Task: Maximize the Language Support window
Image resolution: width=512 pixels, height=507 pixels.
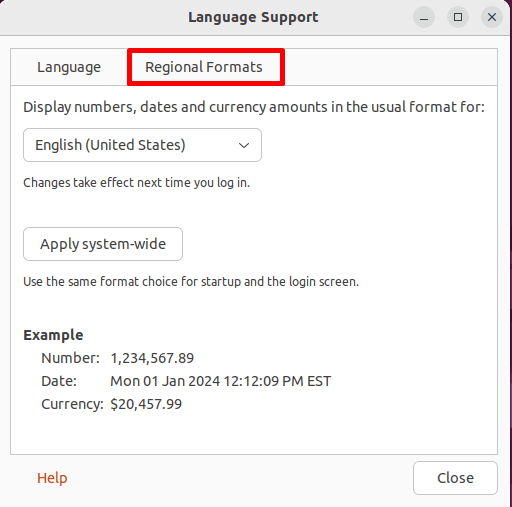Action: pos(458,17)
